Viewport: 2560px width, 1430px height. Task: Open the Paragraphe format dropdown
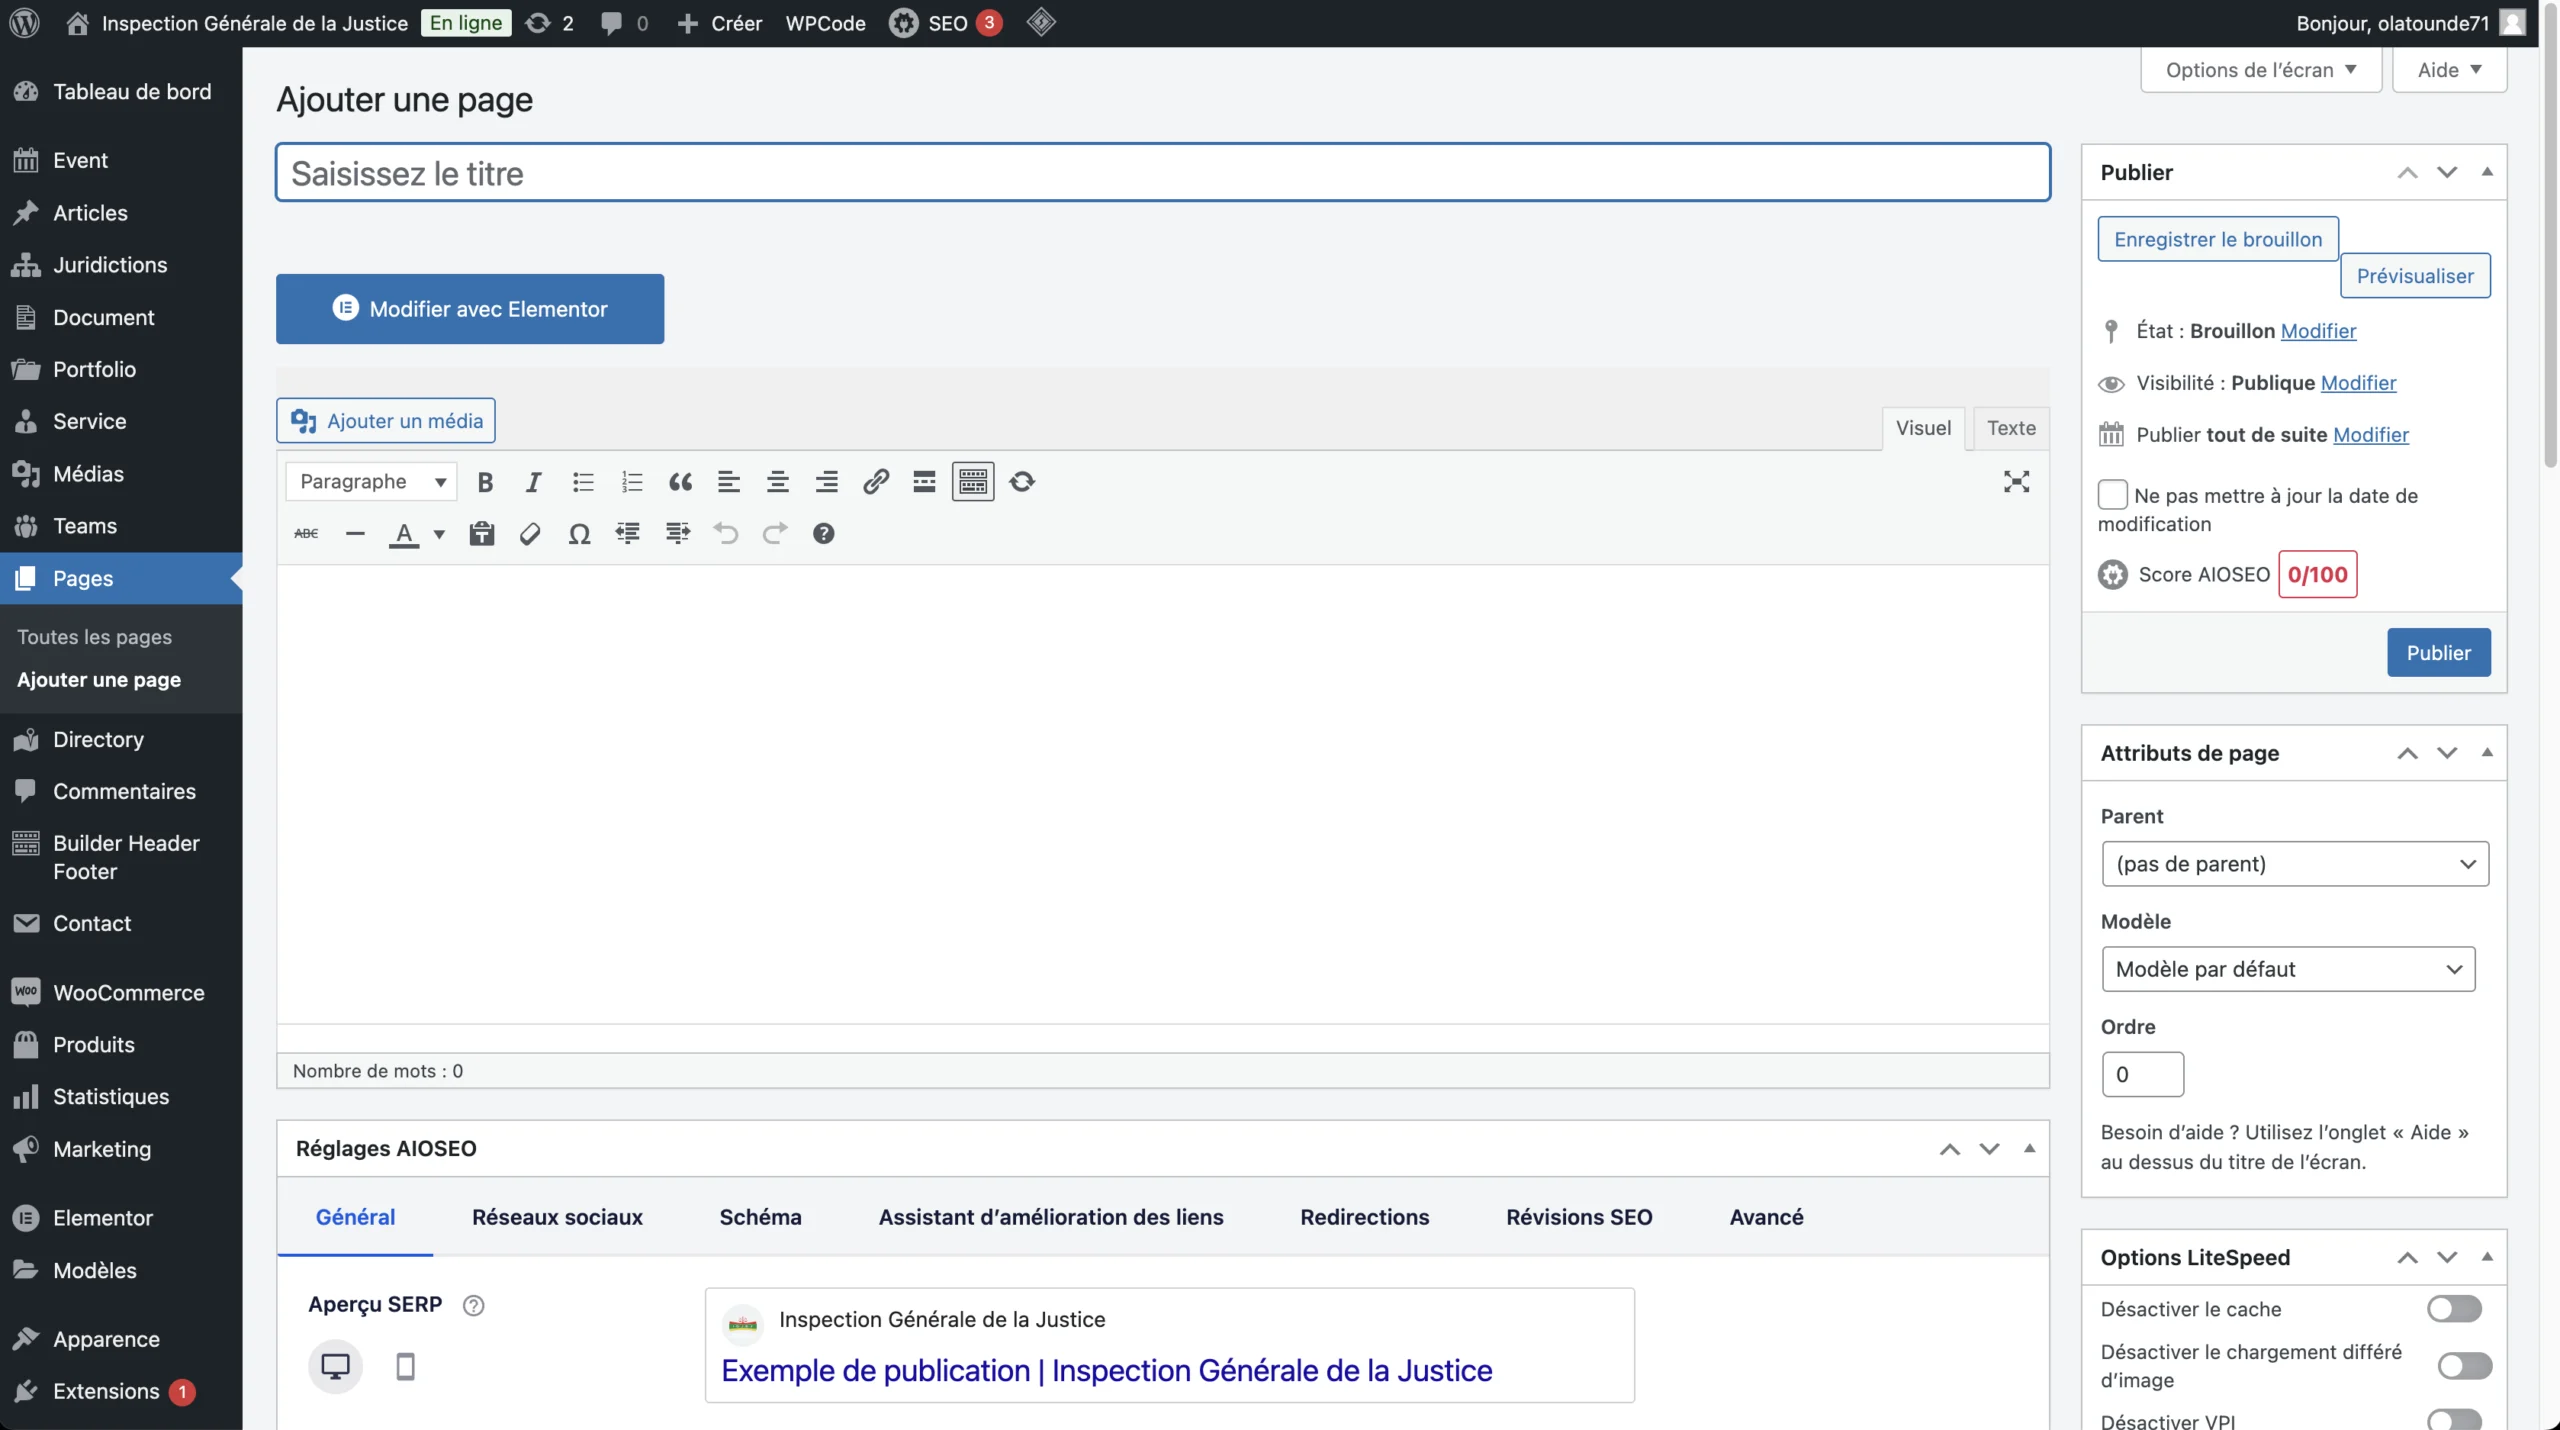coord(371,482)
